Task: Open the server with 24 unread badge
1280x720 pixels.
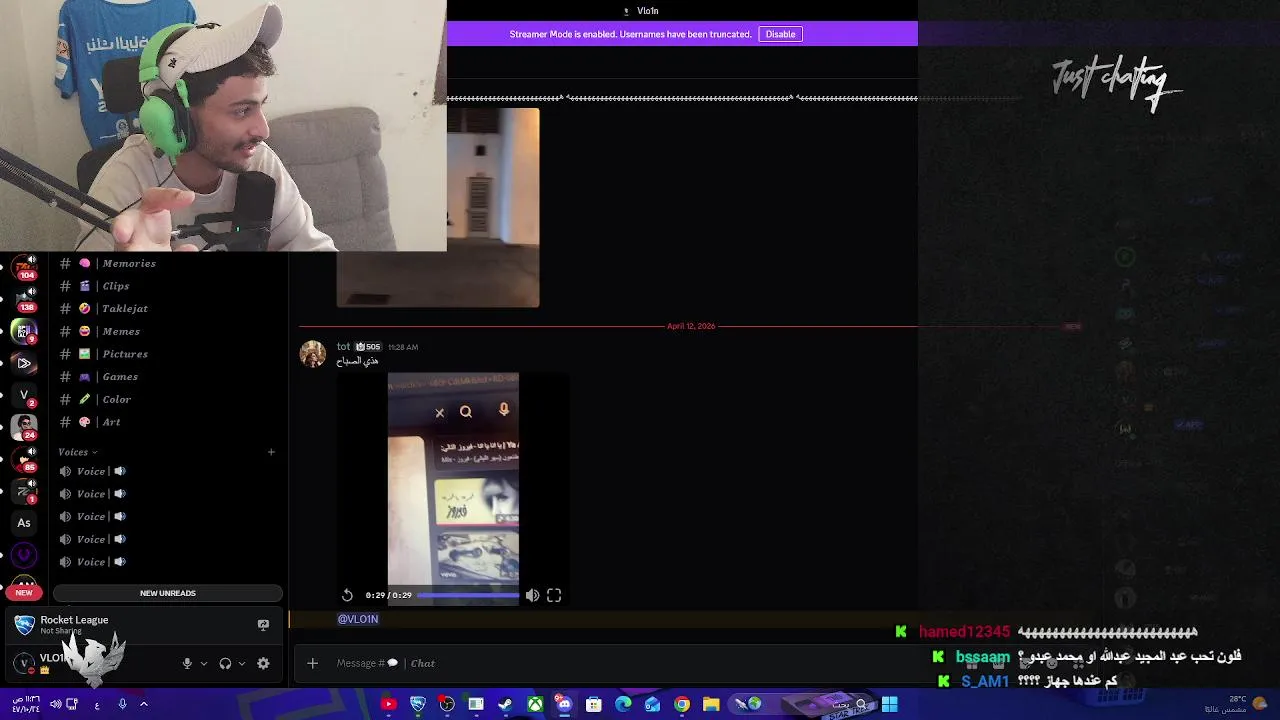Action: pyautogui.click(x=24, y=427)
